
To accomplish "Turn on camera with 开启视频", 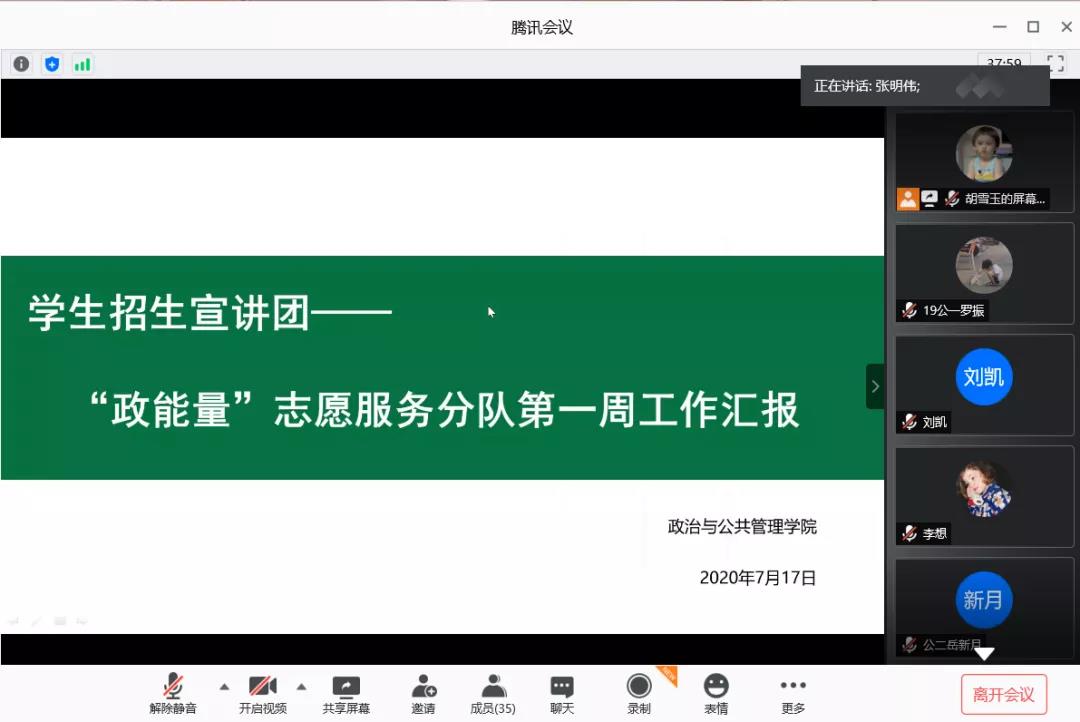I will [x=262, y=693].
